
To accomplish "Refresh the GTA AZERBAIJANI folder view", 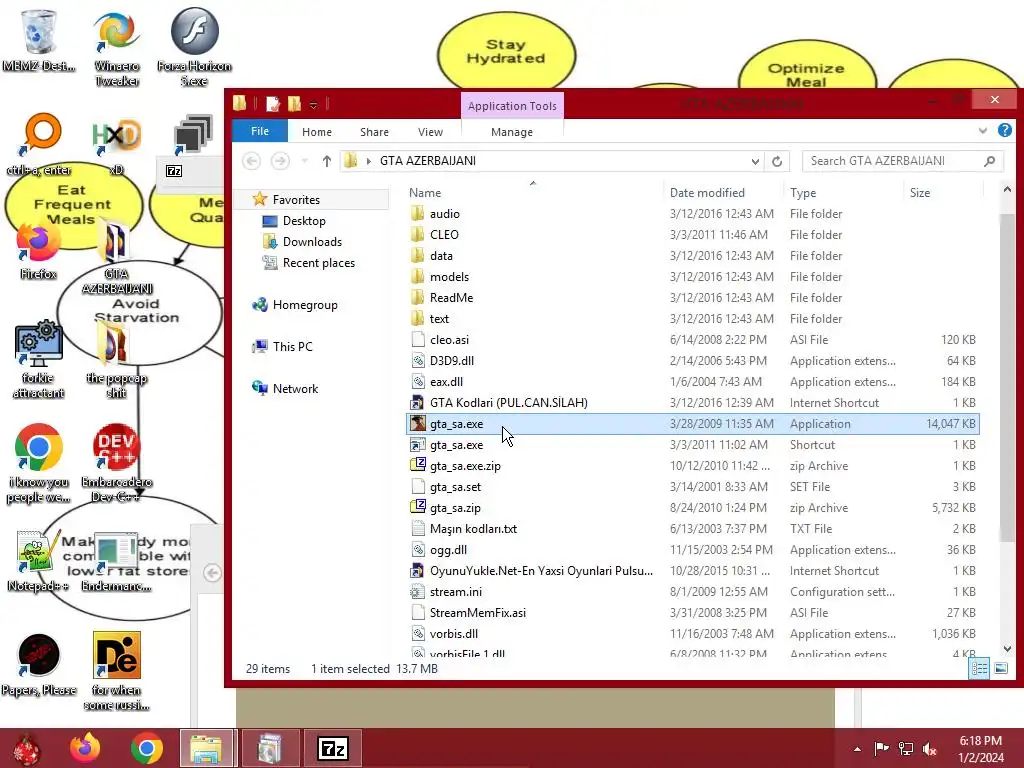I will pos(776,161).
